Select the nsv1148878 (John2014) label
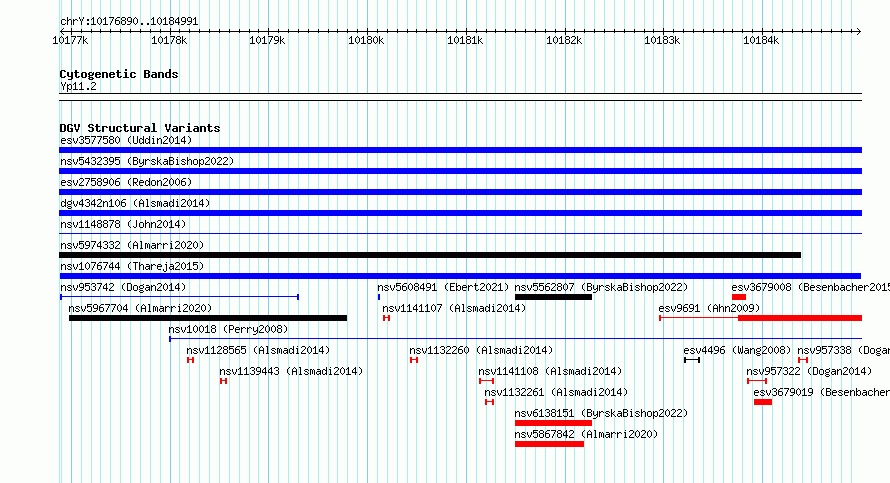The height and width of the screenshot is (483, 890). coord(123,224)
